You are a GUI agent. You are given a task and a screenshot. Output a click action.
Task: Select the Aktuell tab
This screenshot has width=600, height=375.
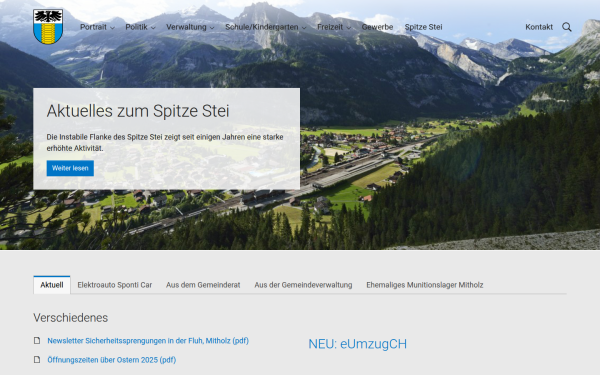[52, 285]
